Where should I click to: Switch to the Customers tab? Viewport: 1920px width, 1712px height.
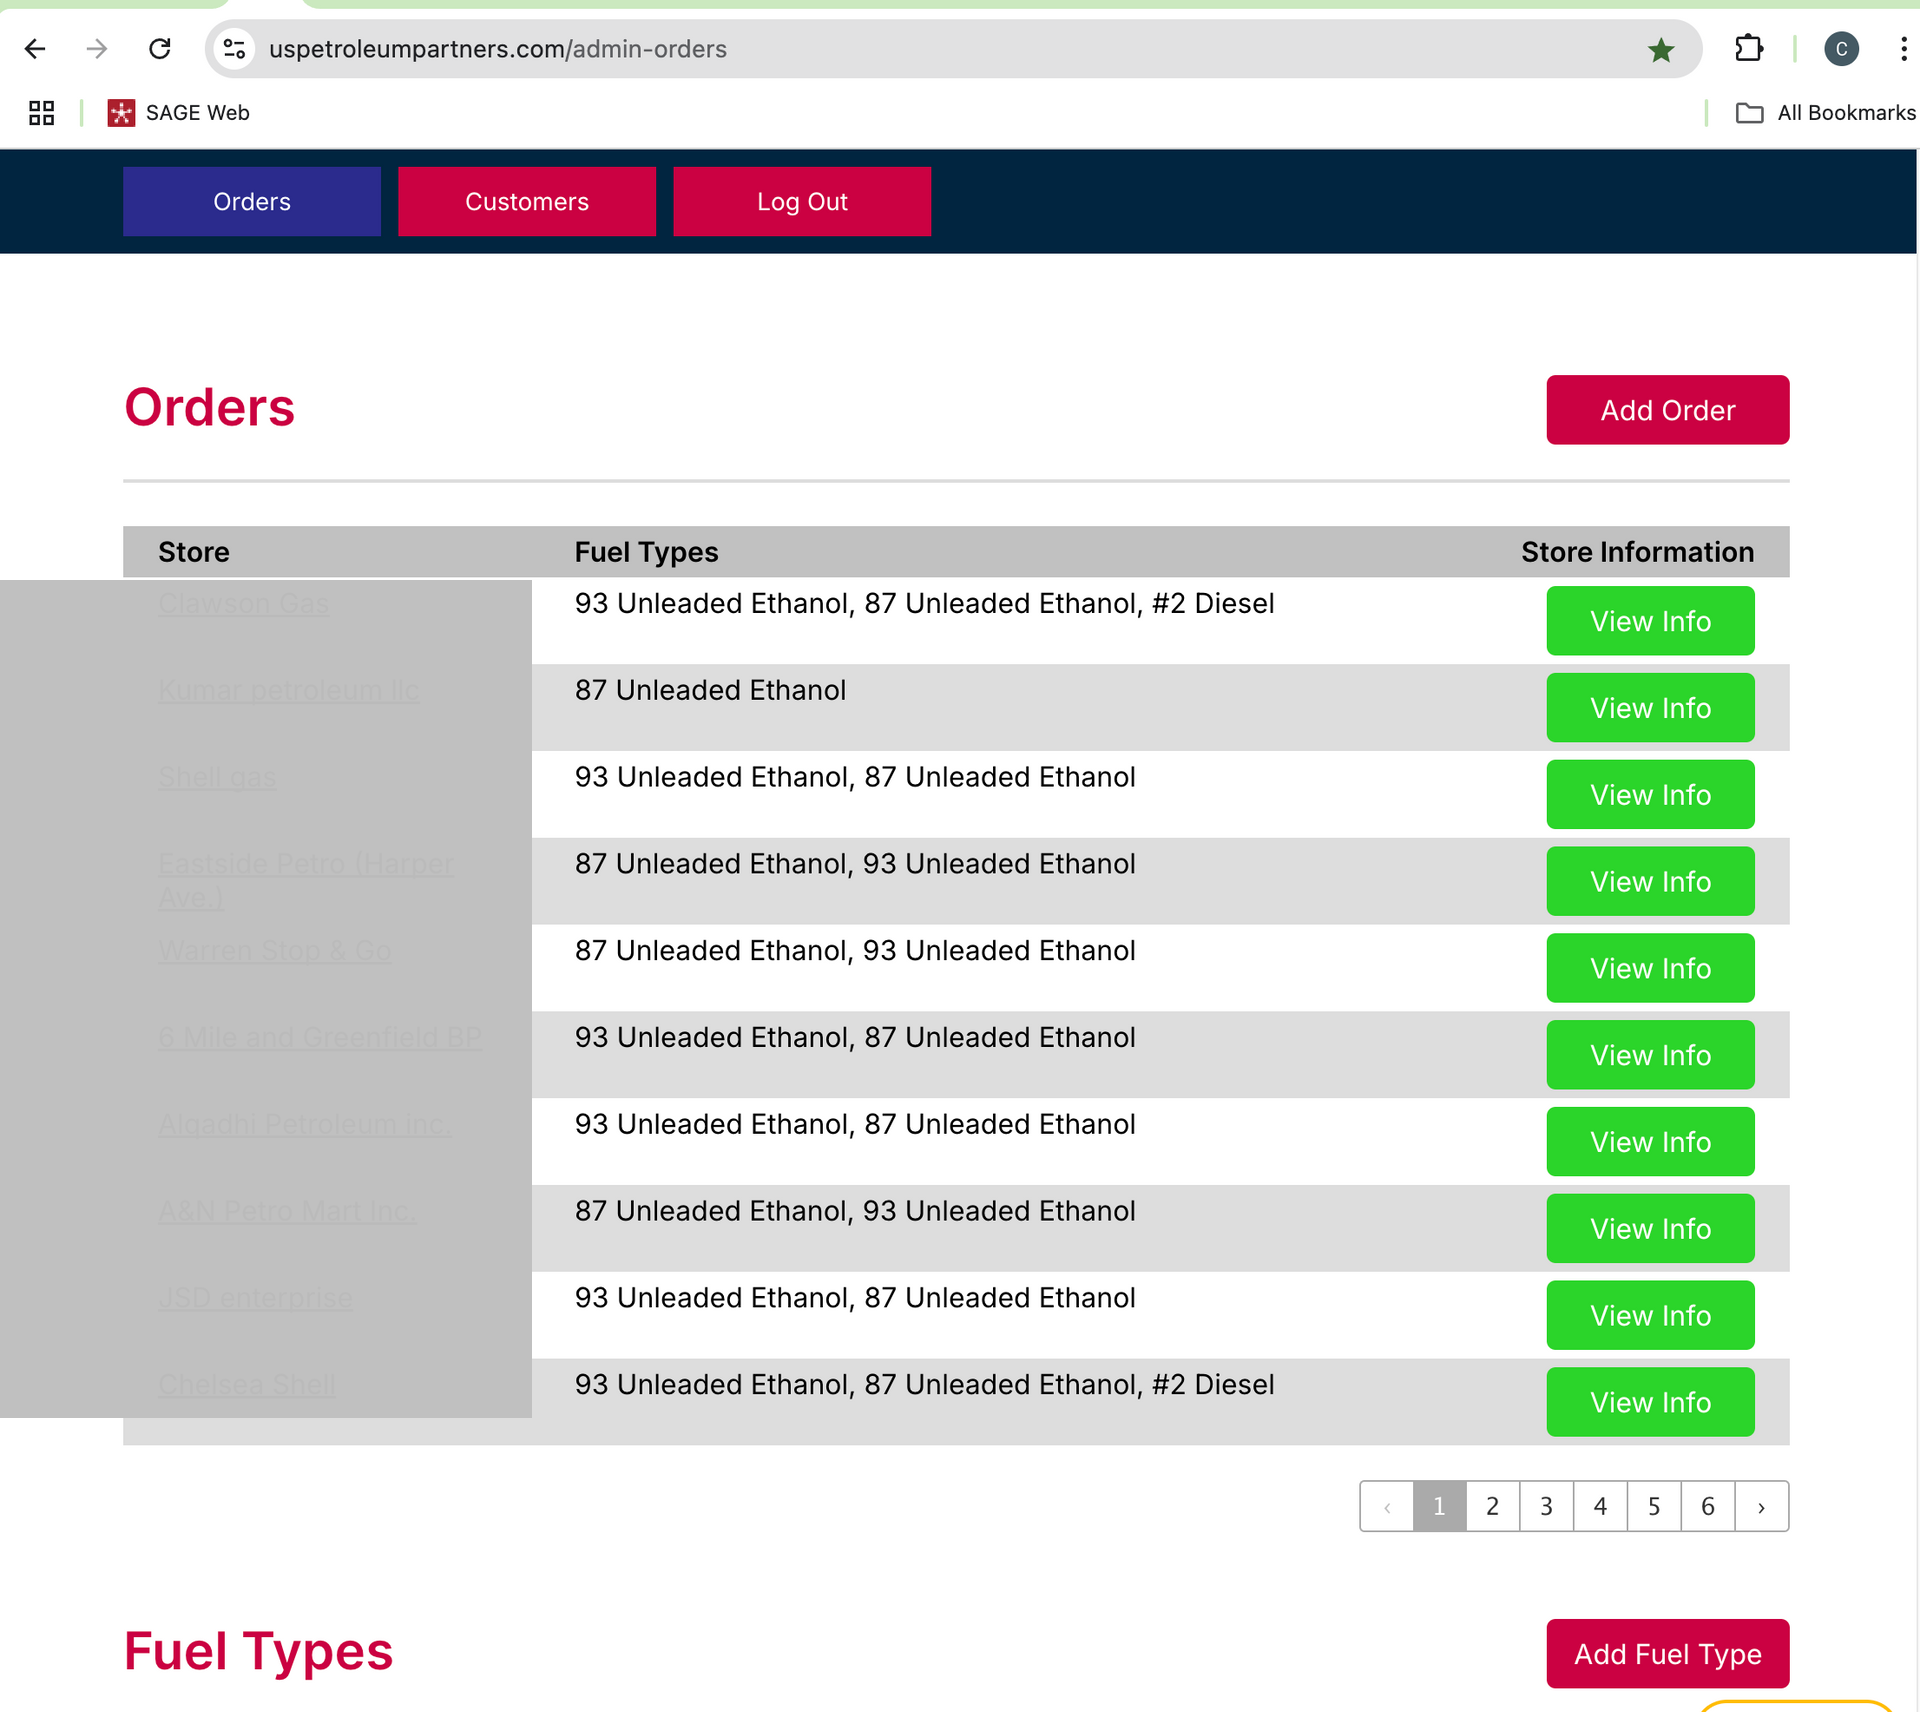pyautogui.click(x=527, y=202)
